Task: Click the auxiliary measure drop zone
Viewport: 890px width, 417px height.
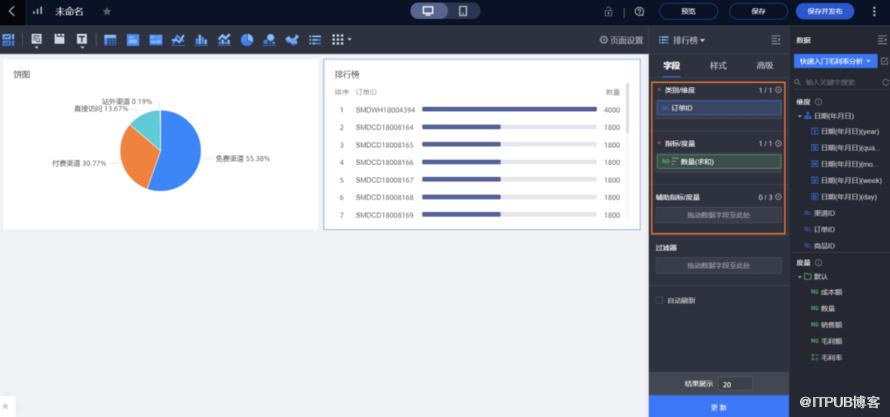Action: (x=719, y=216)
